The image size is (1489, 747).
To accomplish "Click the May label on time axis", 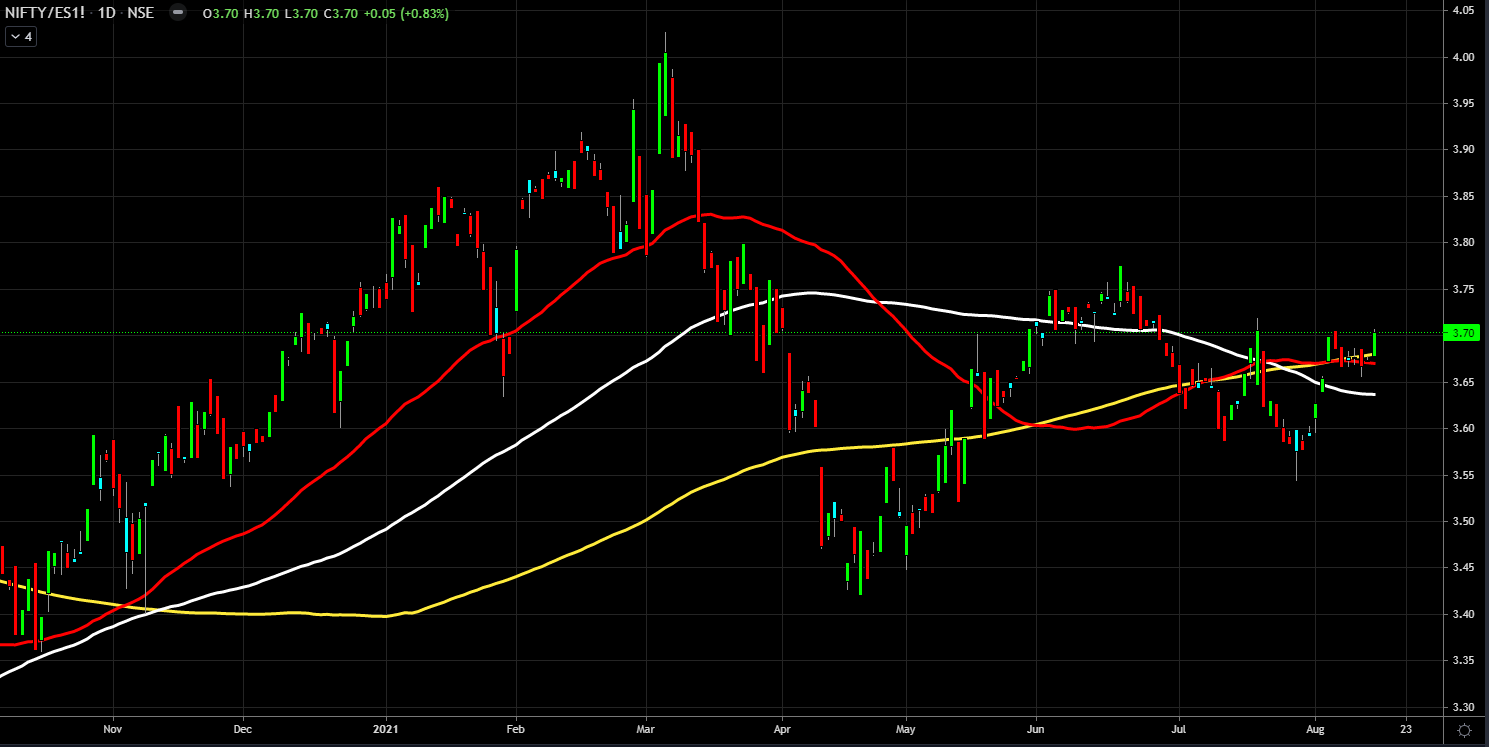I will [x=906, y=730].
